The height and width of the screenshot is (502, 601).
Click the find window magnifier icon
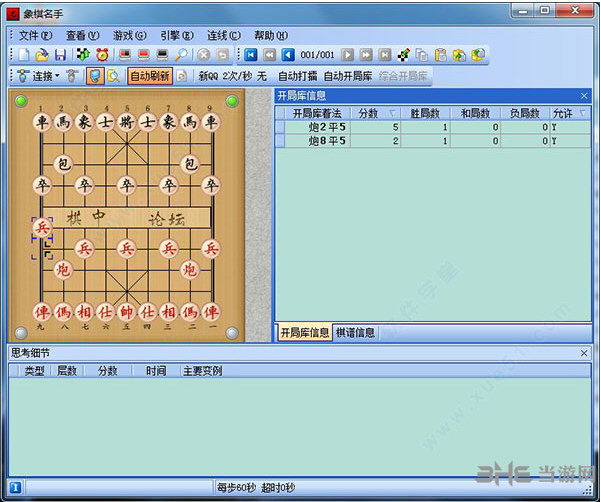(x=113, y=76)
